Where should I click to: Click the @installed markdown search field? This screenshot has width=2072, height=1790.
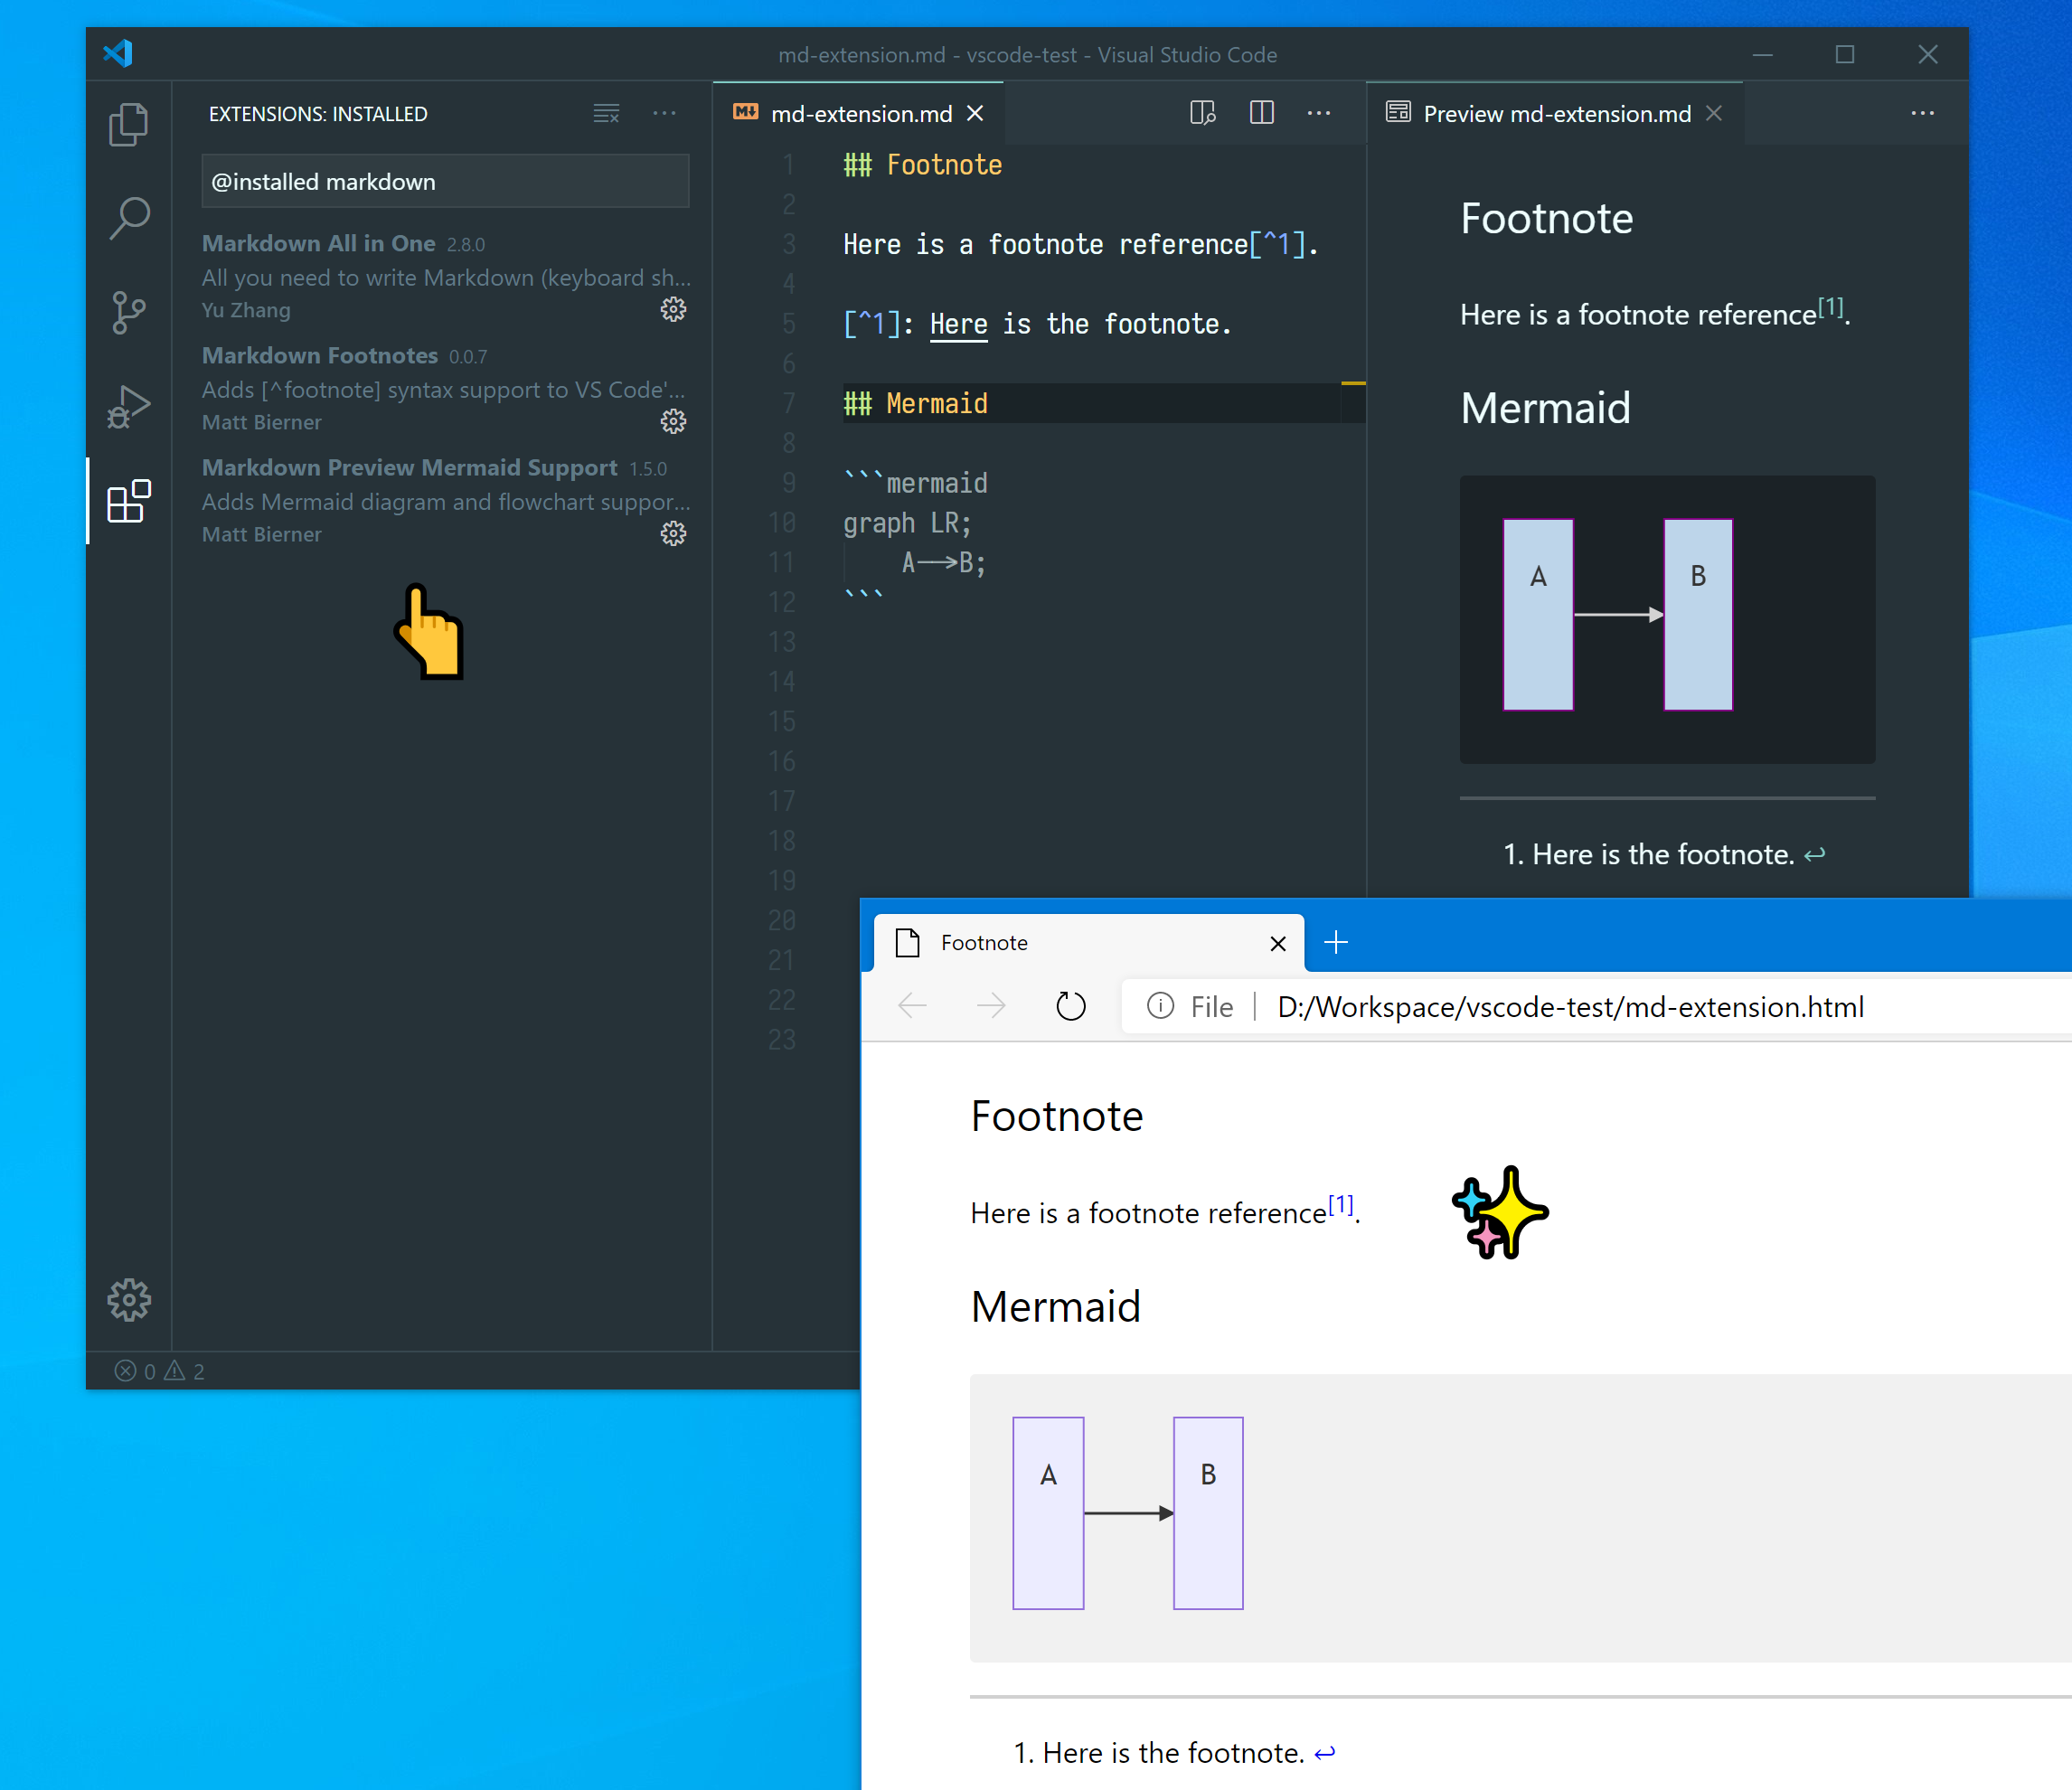[x=445, y=182]
